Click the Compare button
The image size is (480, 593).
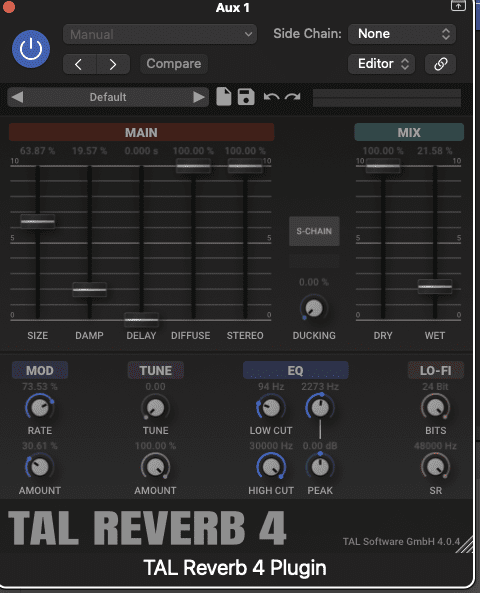(174, 64)
